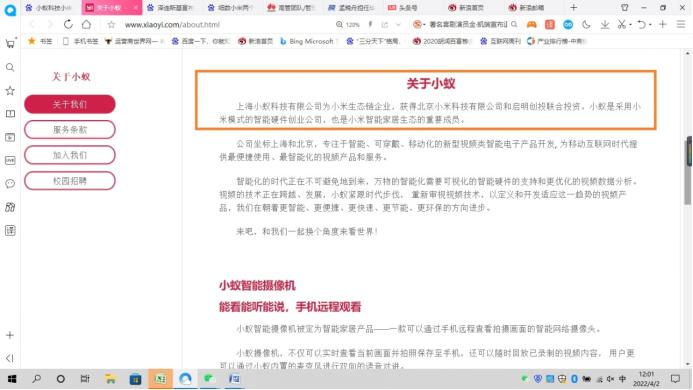Screen dimensions: 693x390
Task: Reload the page with the refresh icon
Action: 68,24
